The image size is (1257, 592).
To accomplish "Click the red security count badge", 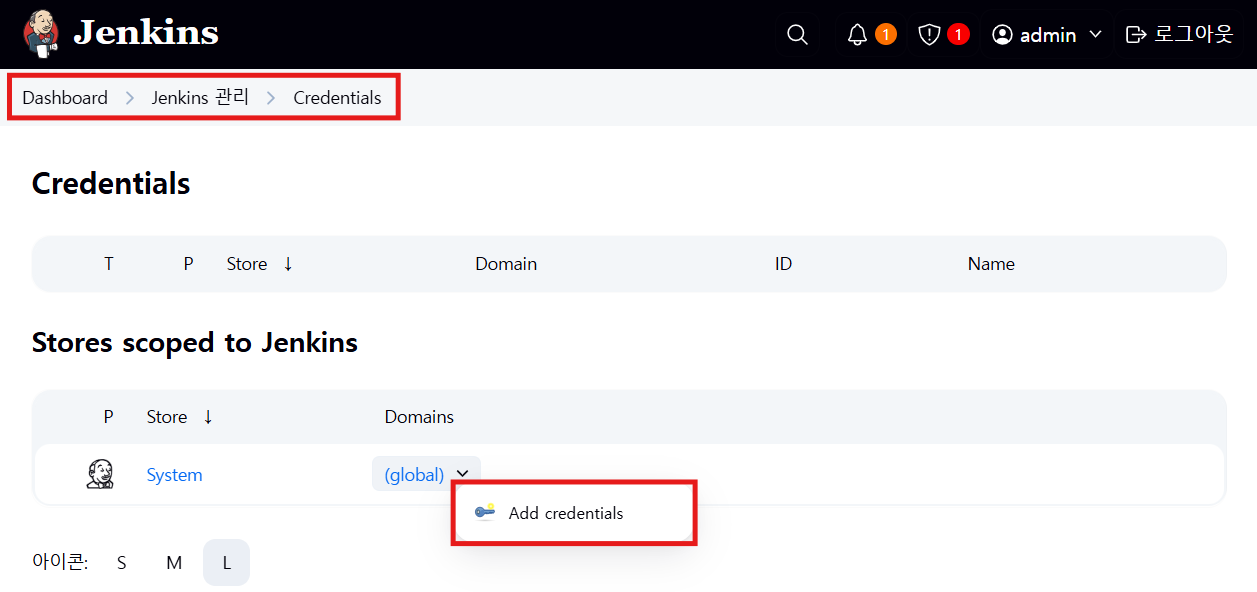I will (x=958, y=35).
